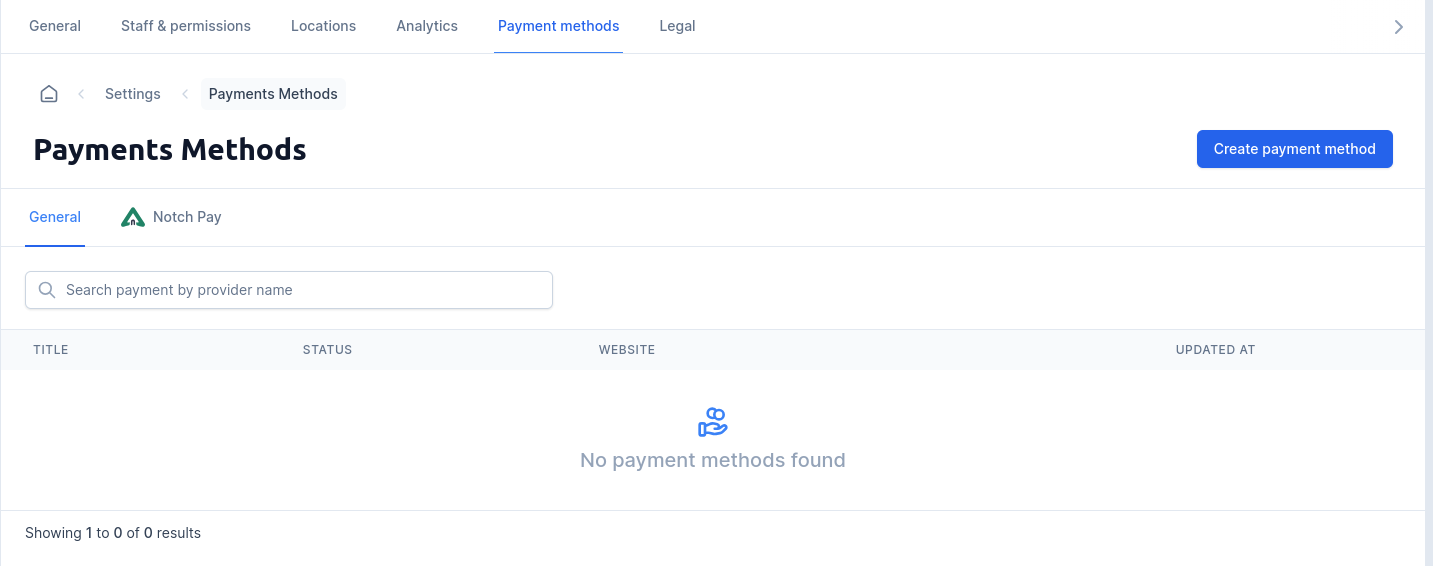Click the breadcrumb chevron before Settings
Image resolution: width=1433 pixels, height=566 pixels.
click(81, 94)
